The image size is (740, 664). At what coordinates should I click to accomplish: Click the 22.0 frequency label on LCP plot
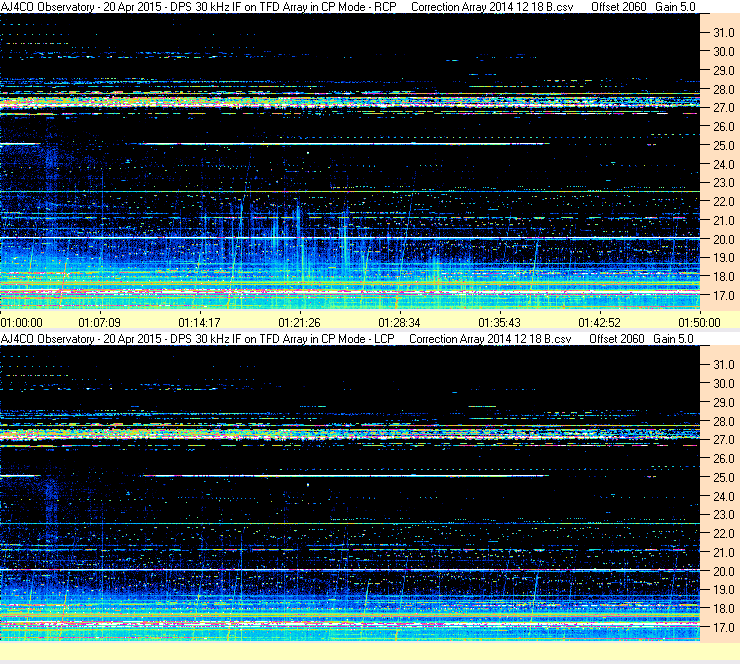click(x=724, y=534)
